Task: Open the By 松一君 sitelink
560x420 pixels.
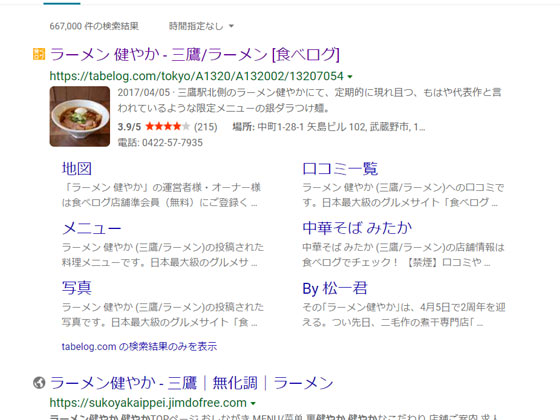Action: (x=335, y=288)
